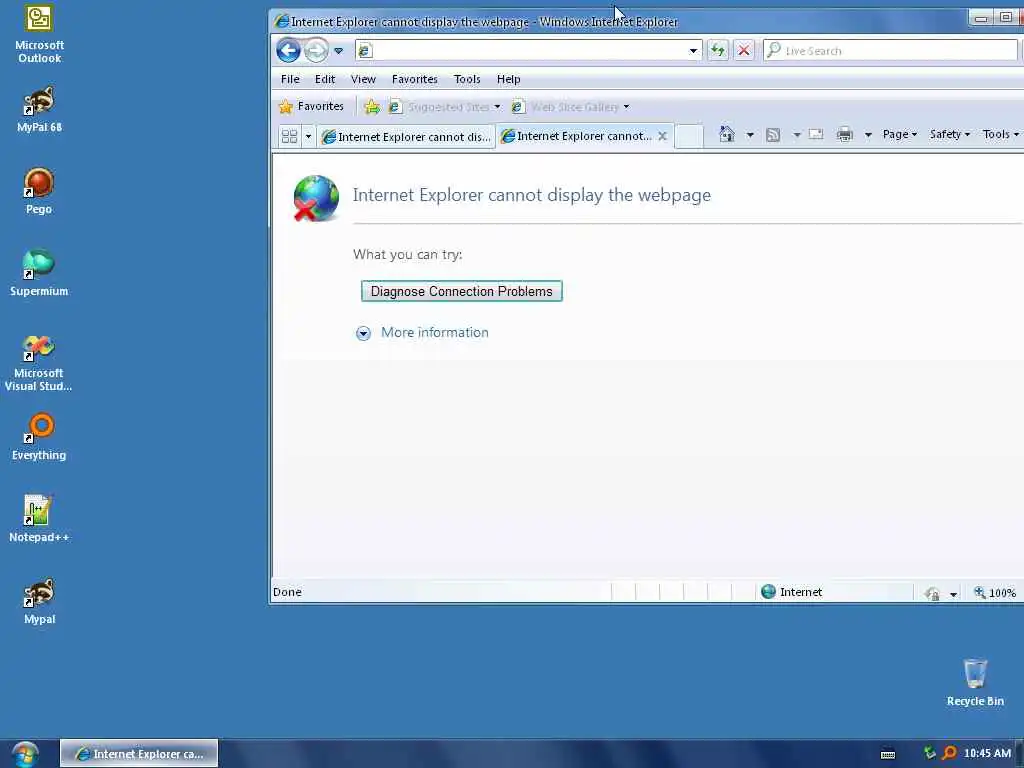This screenshot has height=768, width=1024.
Task: Open the Windows Start orb
Action: tap(25, 754)
